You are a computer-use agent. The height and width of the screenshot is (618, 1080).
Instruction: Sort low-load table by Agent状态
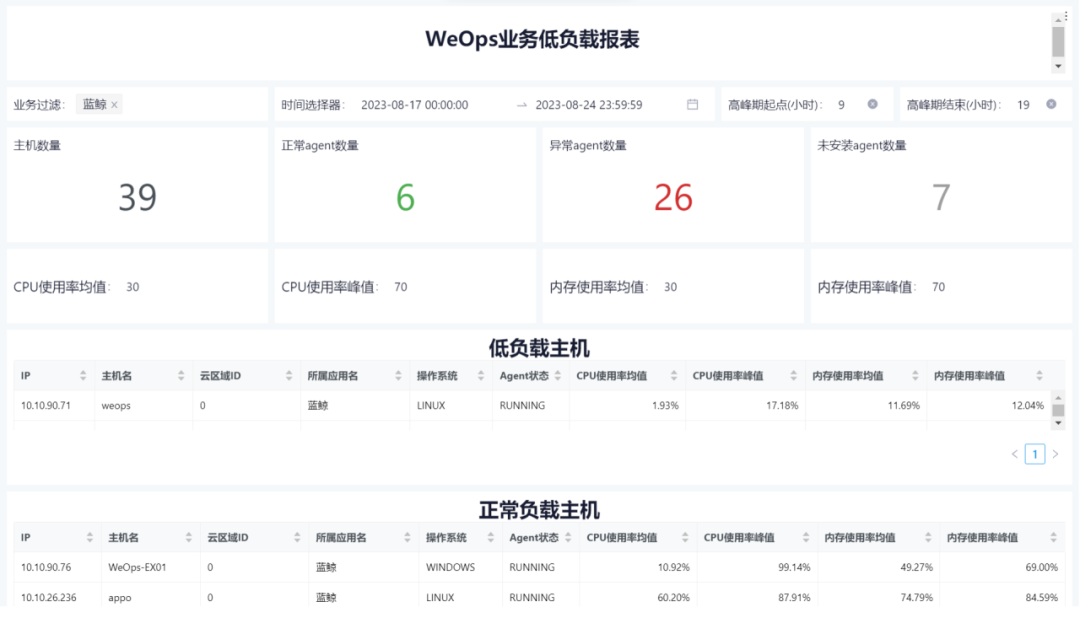point(558,375)
